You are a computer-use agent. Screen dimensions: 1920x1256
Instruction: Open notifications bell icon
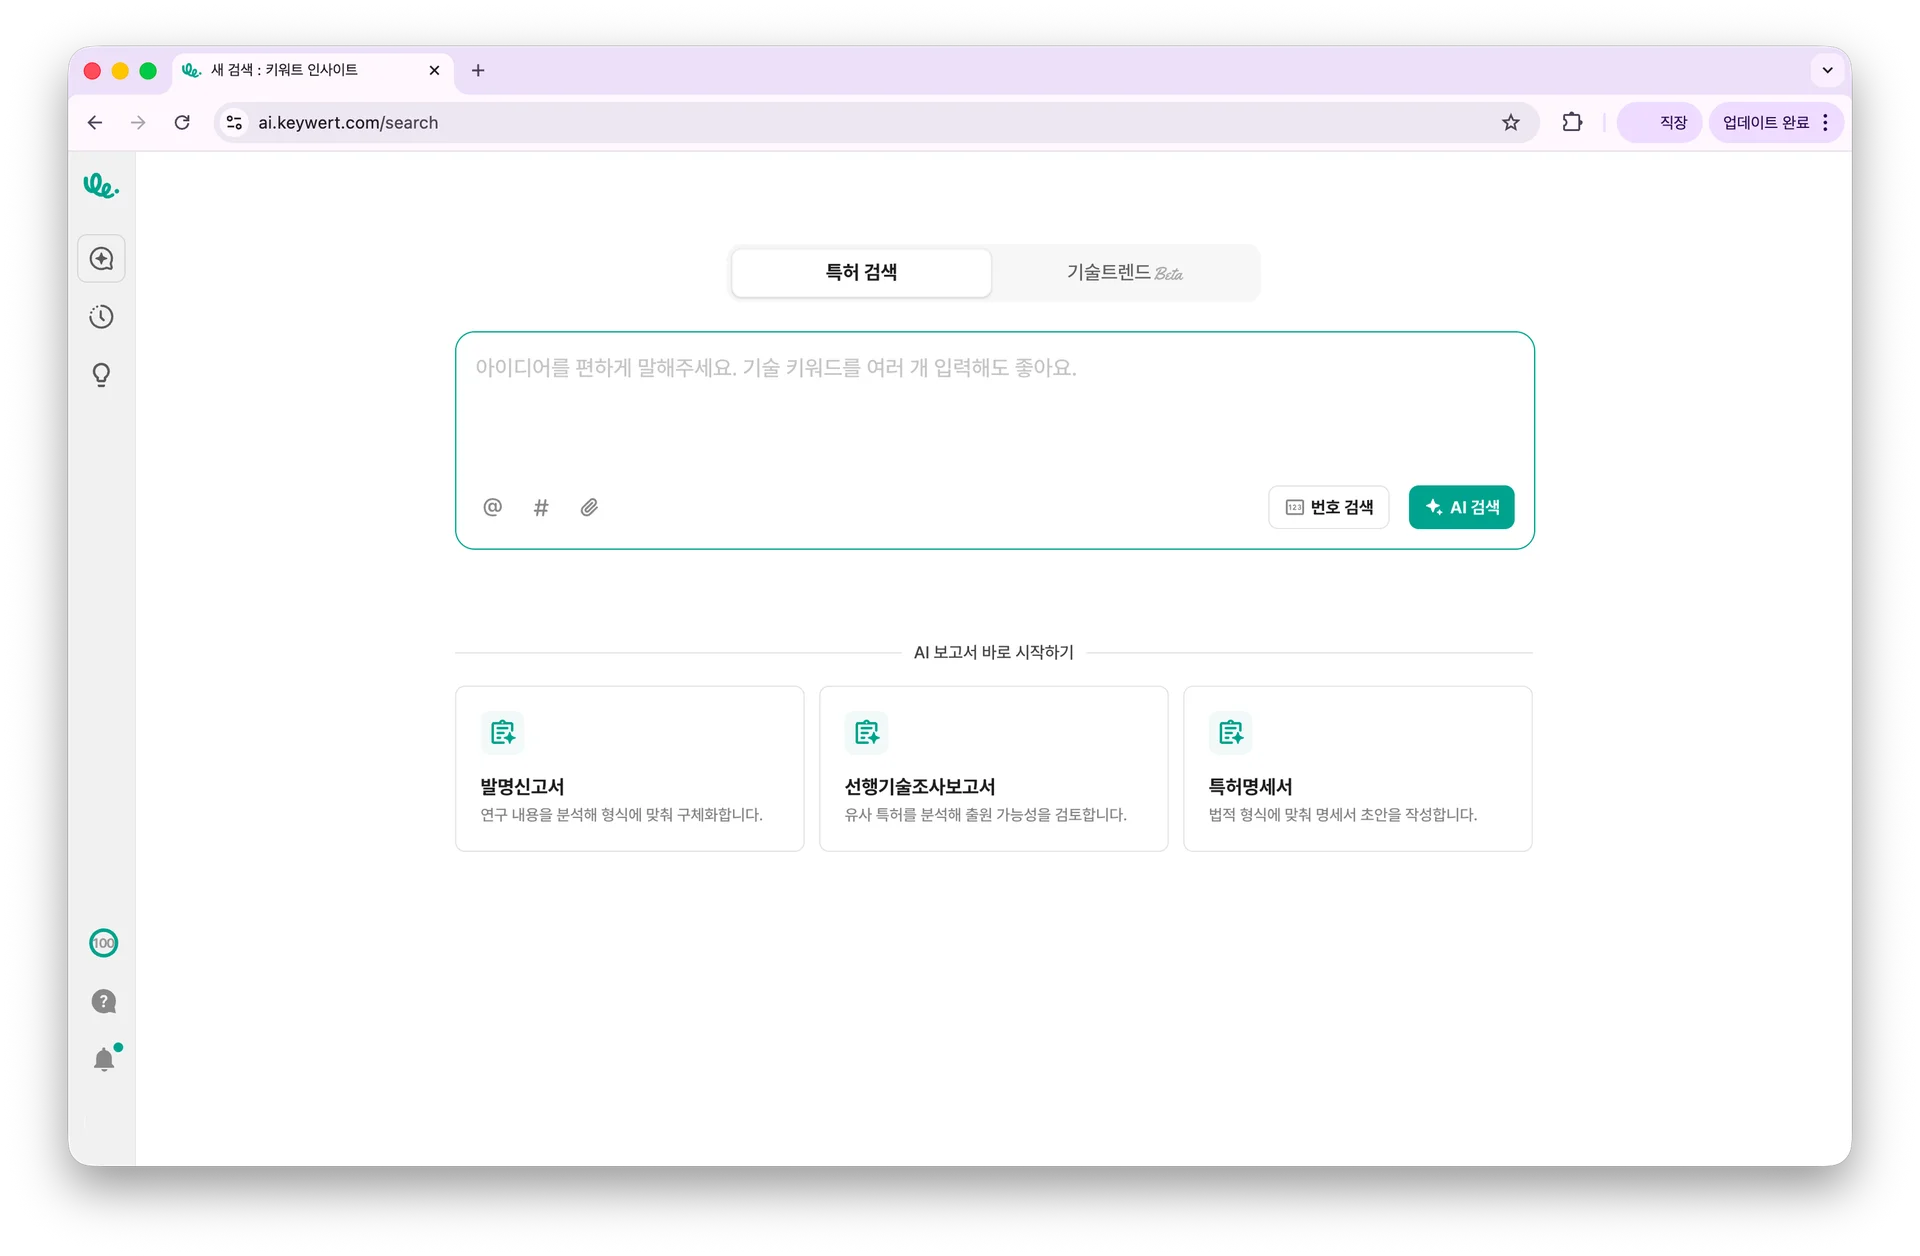tap(104, 1059)
